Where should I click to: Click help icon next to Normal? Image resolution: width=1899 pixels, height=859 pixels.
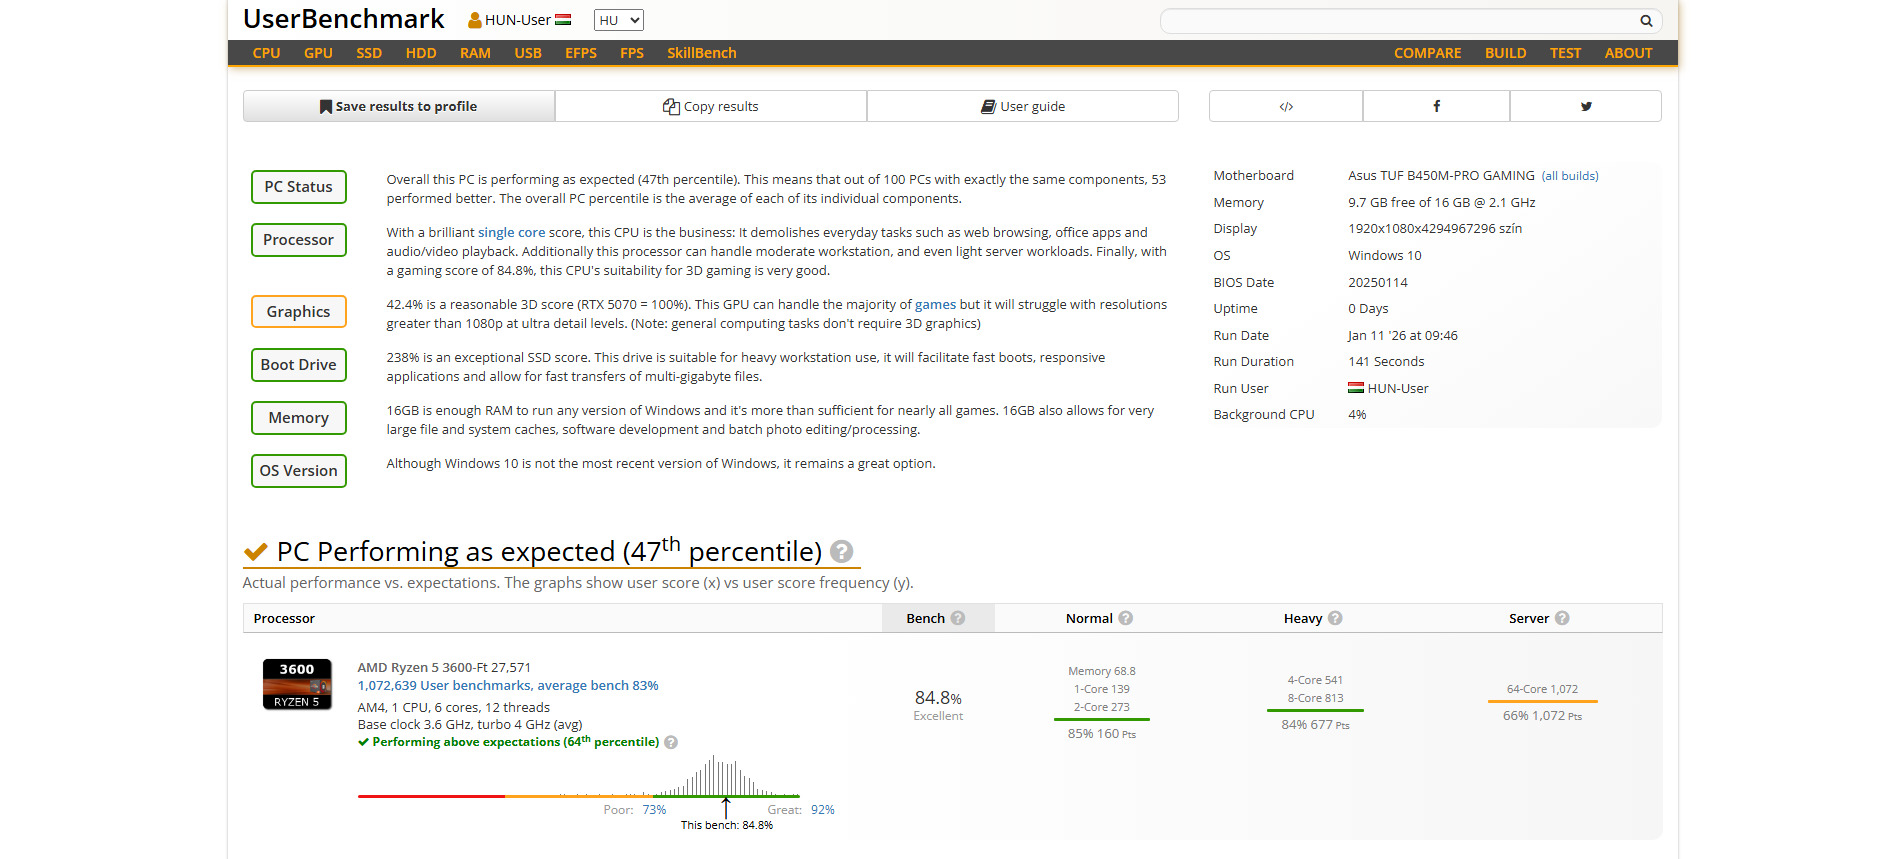[x=1126, y=618]
